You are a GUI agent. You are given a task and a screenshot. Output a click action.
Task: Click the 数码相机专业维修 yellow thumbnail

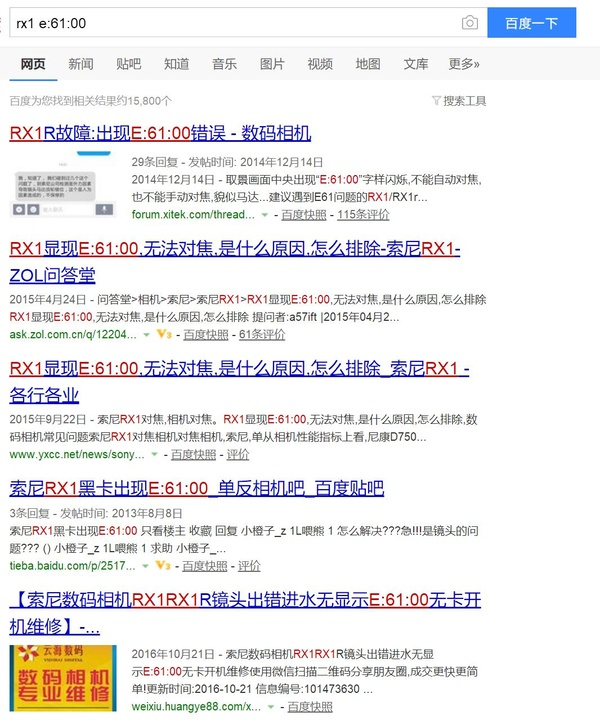tap(63, 678)
